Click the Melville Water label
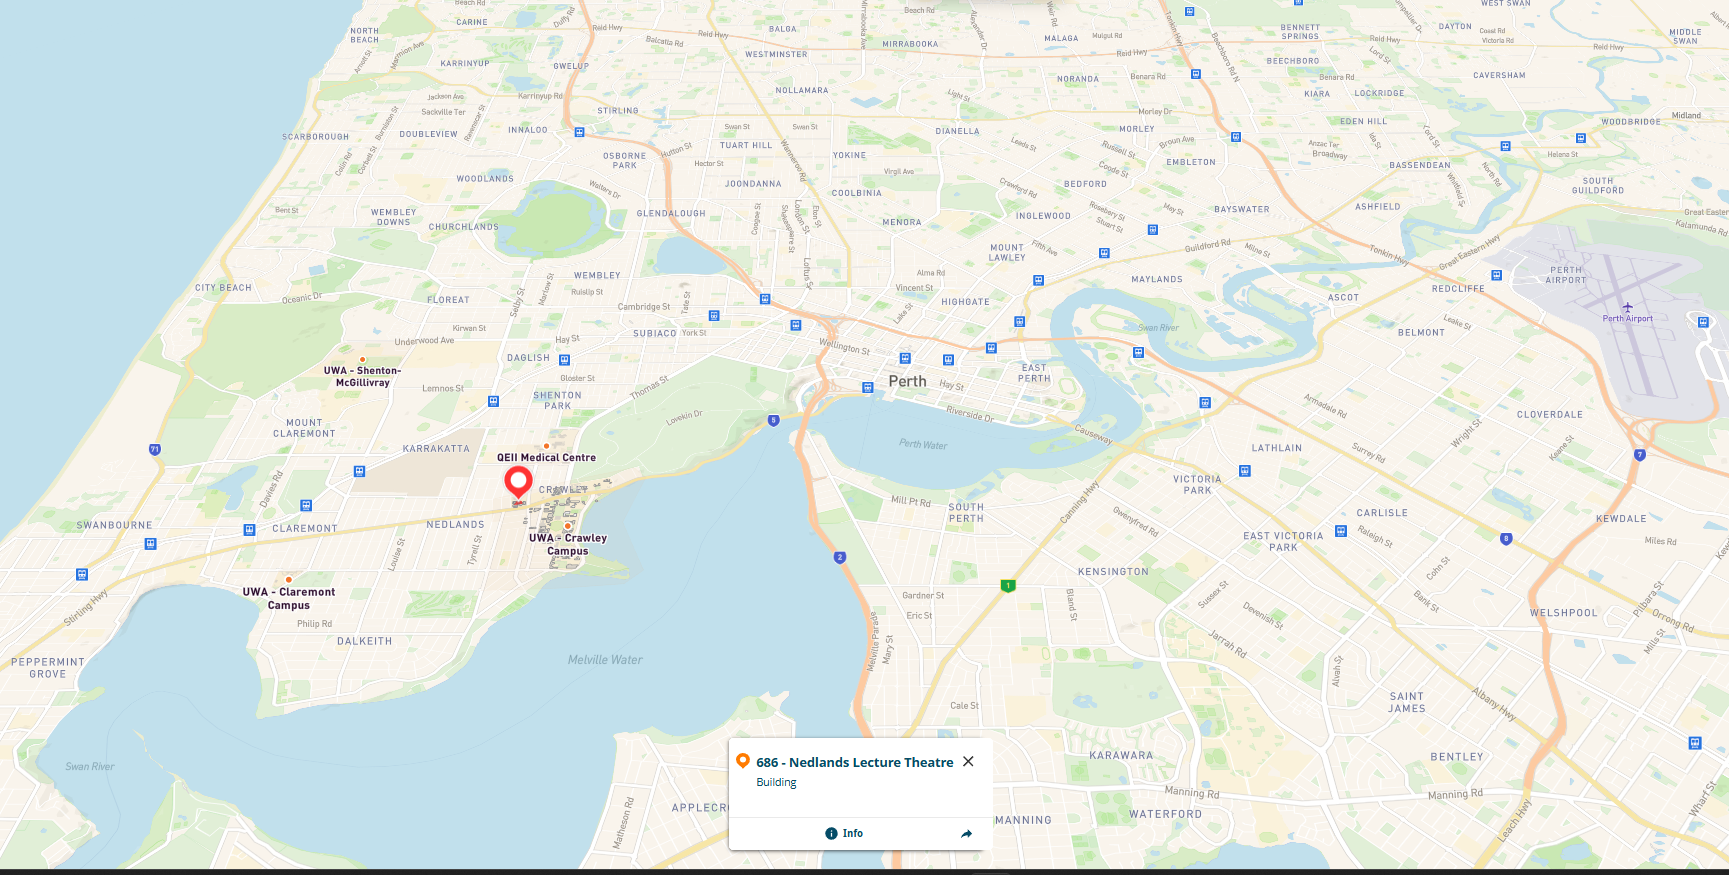Viewport: 1729px width, 875px height. [x=605, y=660]
